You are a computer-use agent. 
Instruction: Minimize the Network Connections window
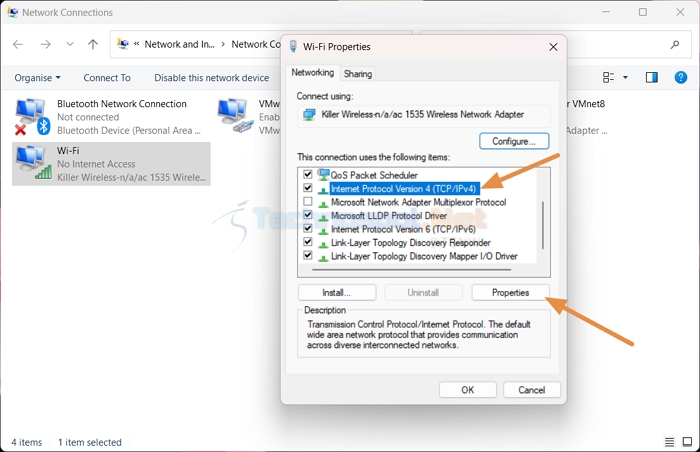[x=605, y=12]
